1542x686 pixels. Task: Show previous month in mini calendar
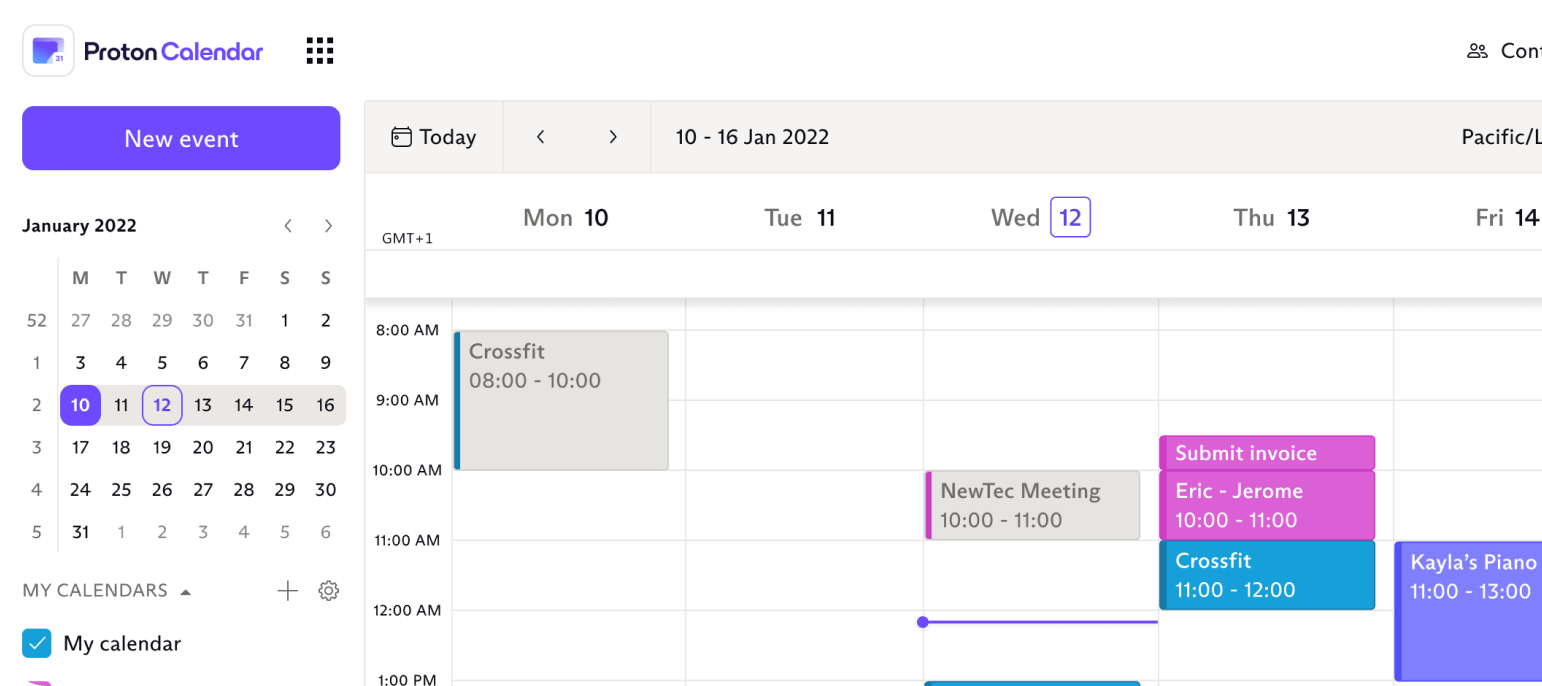[288, 226]
